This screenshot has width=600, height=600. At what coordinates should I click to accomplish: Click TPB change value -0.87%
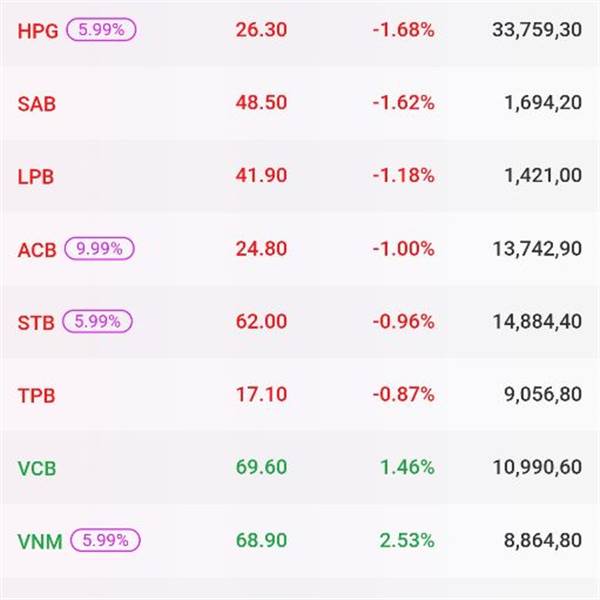[403, 395]
